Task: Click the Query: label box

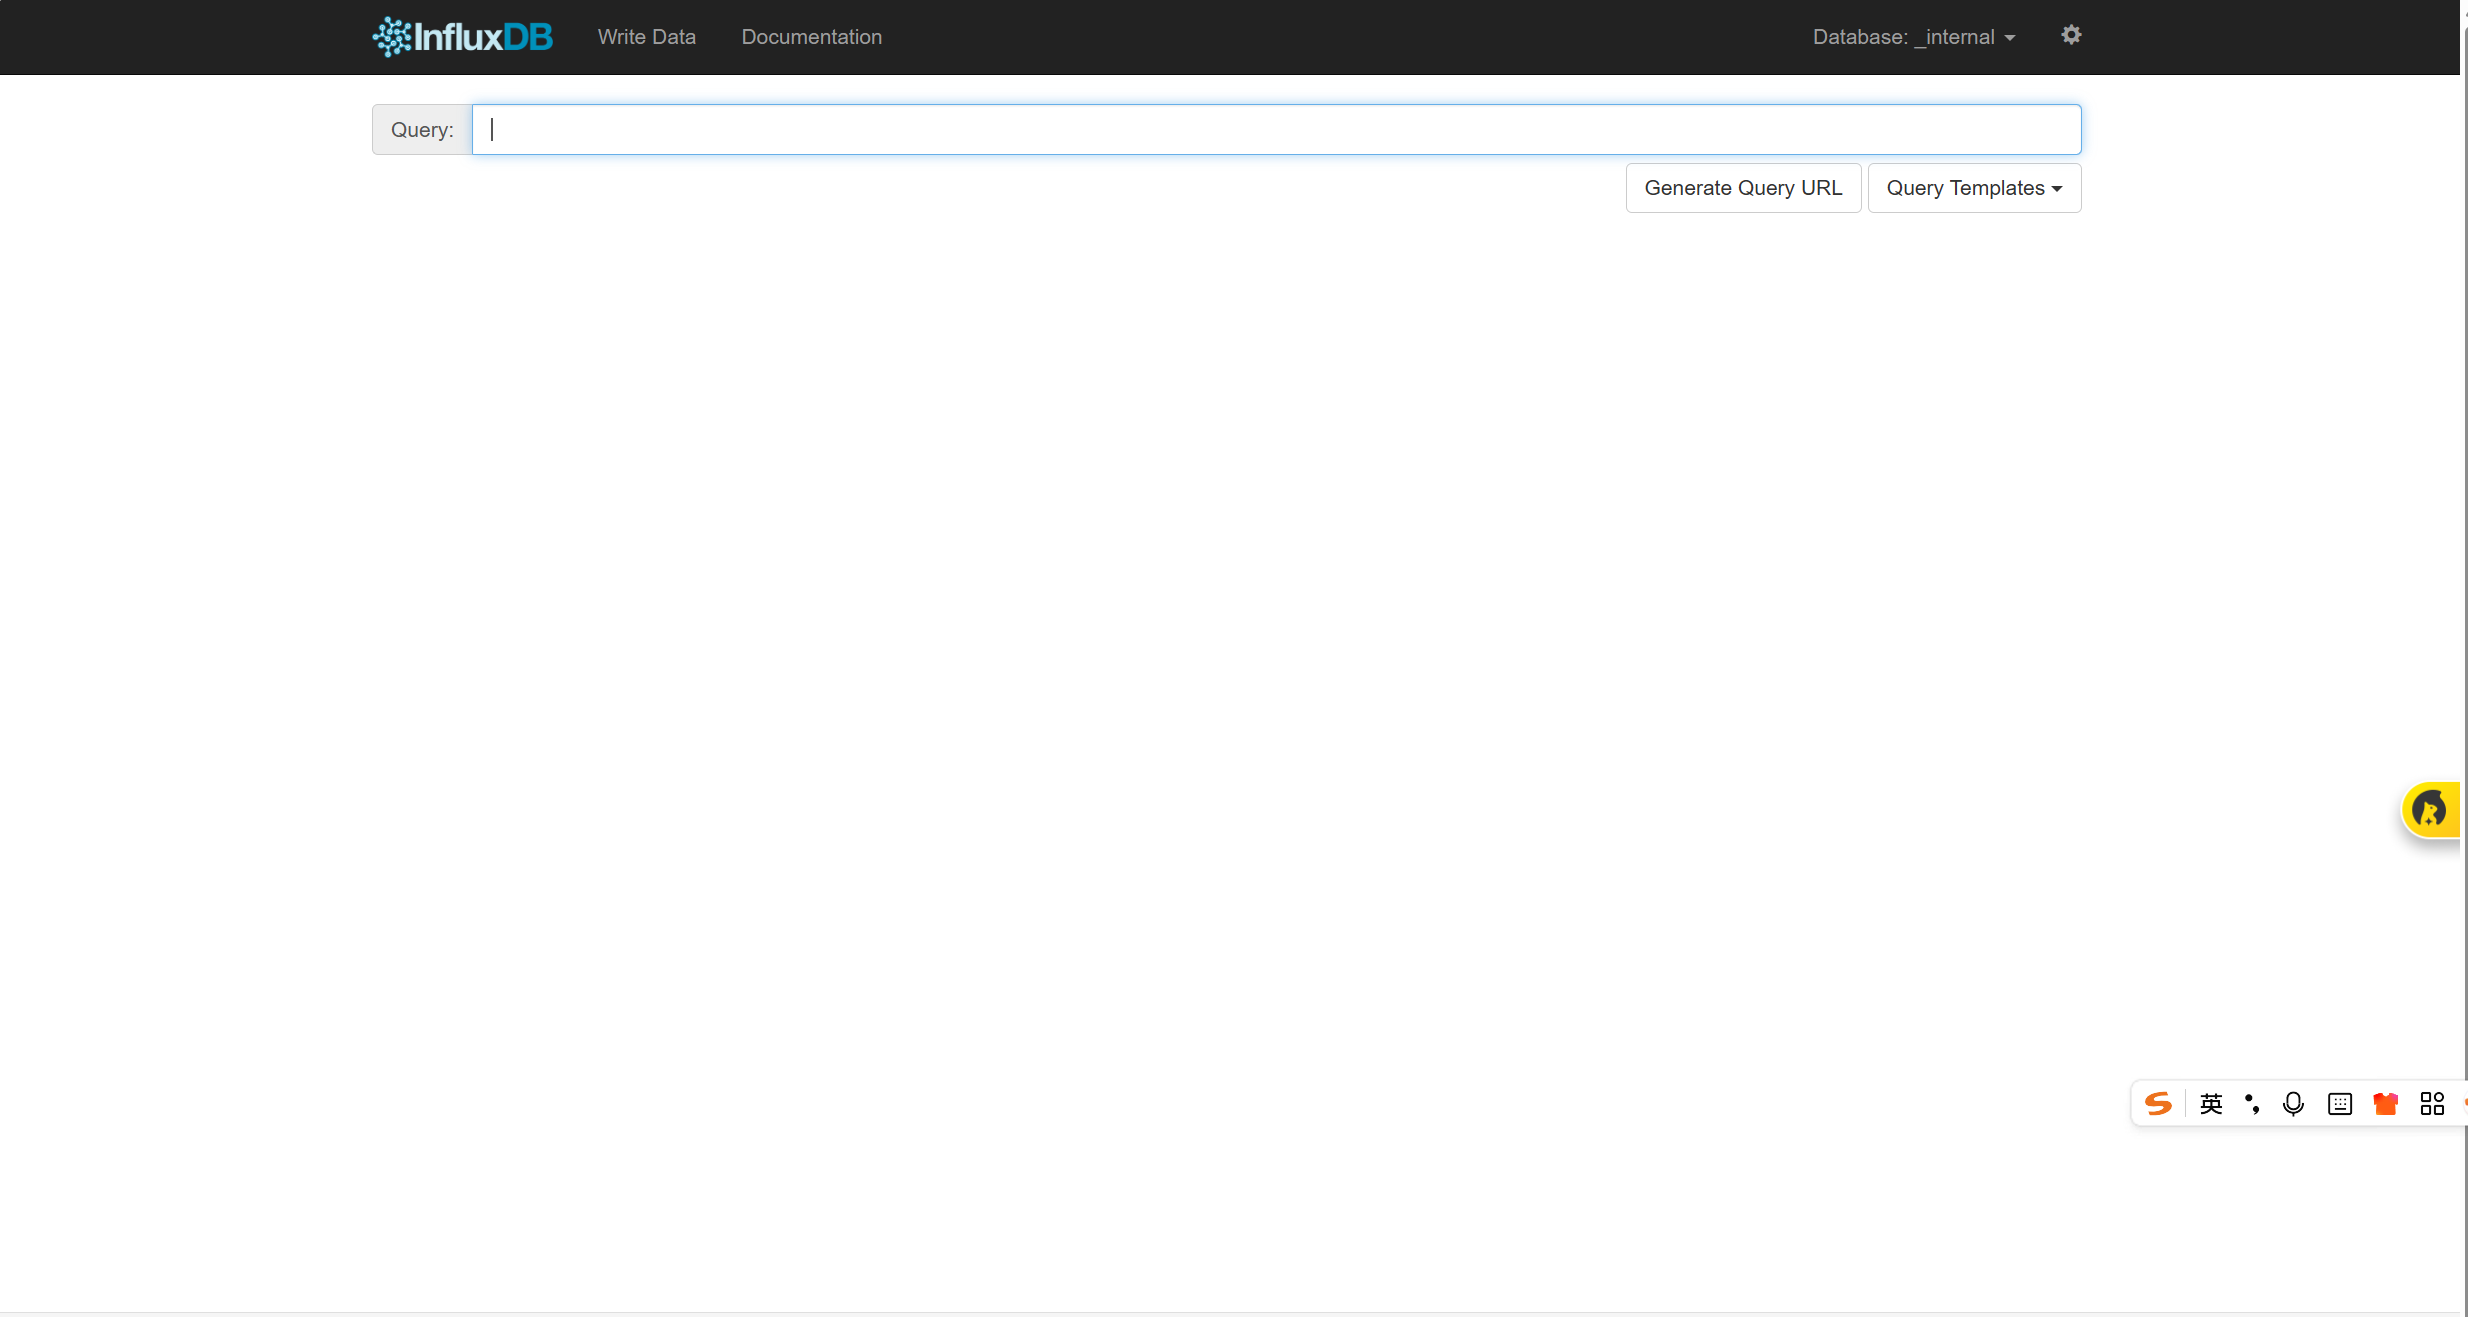Action: (422, 130)
